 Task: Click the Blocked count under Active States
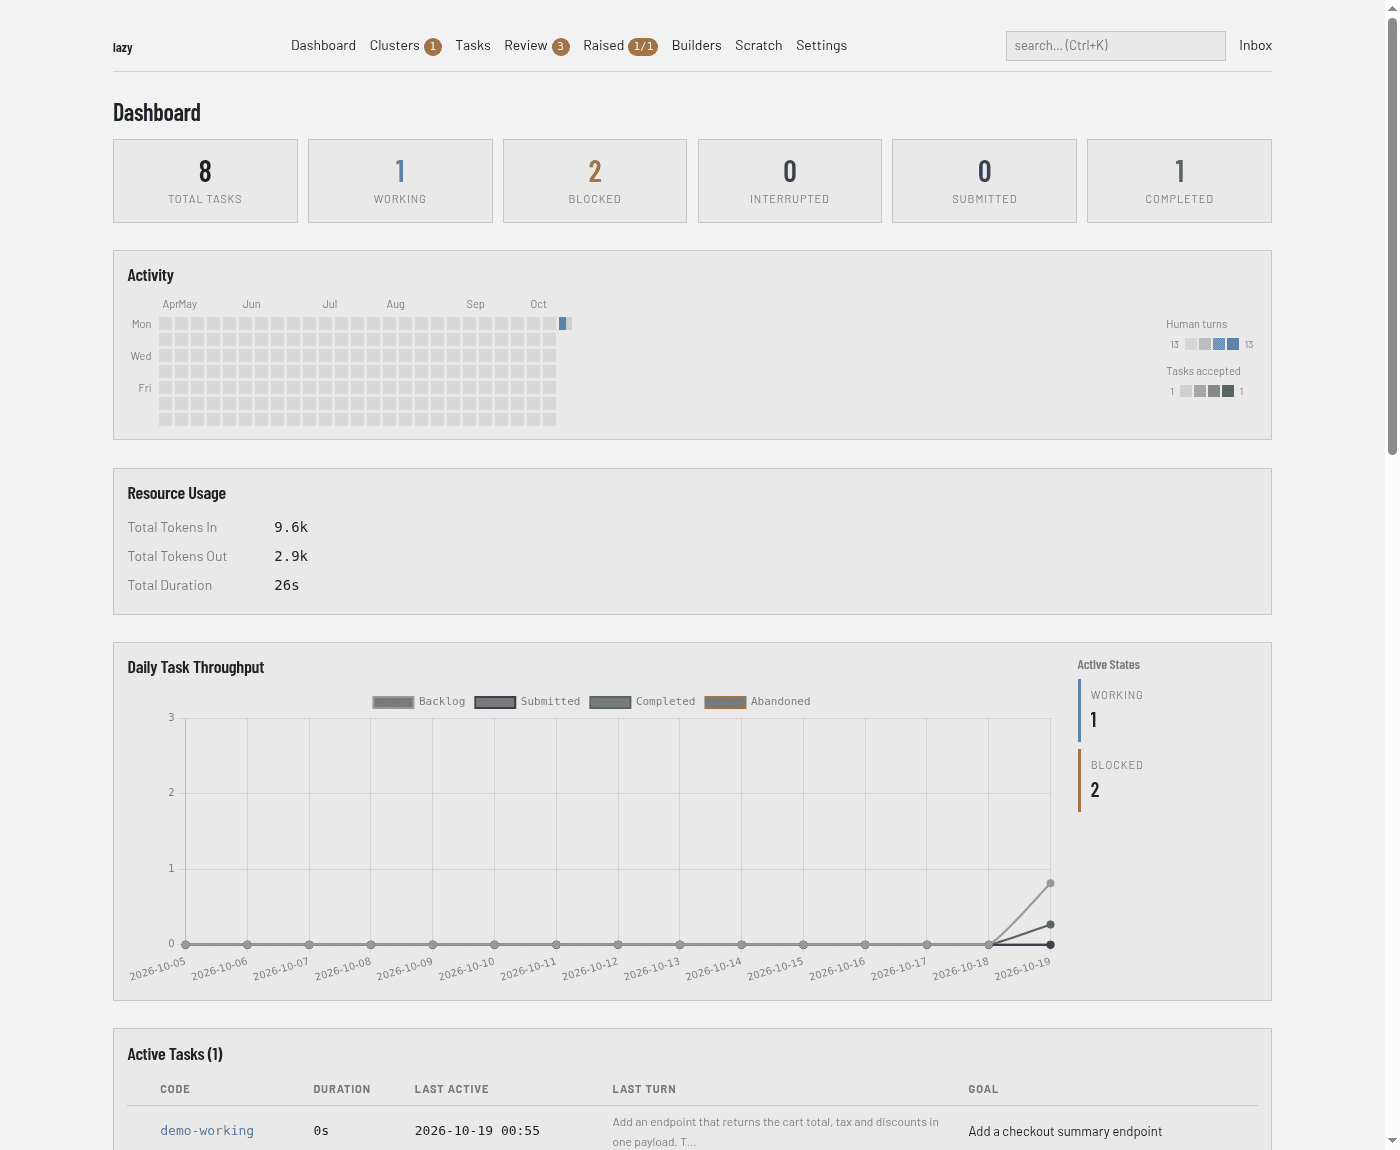(x=1095, y=790)
